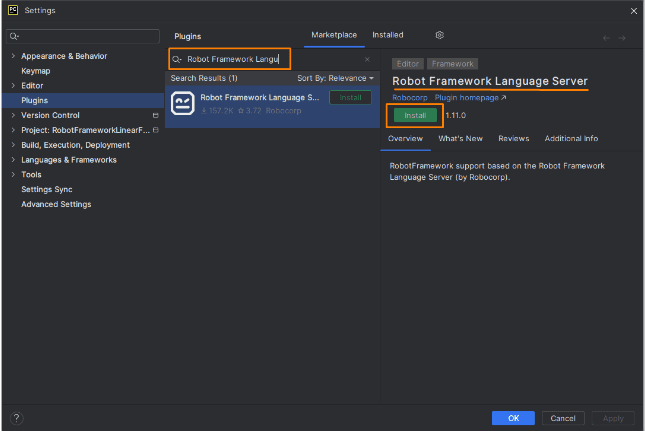Click the back navigation arrow
645x431 pixels.
pyautogui.click(x=606, y=38)
